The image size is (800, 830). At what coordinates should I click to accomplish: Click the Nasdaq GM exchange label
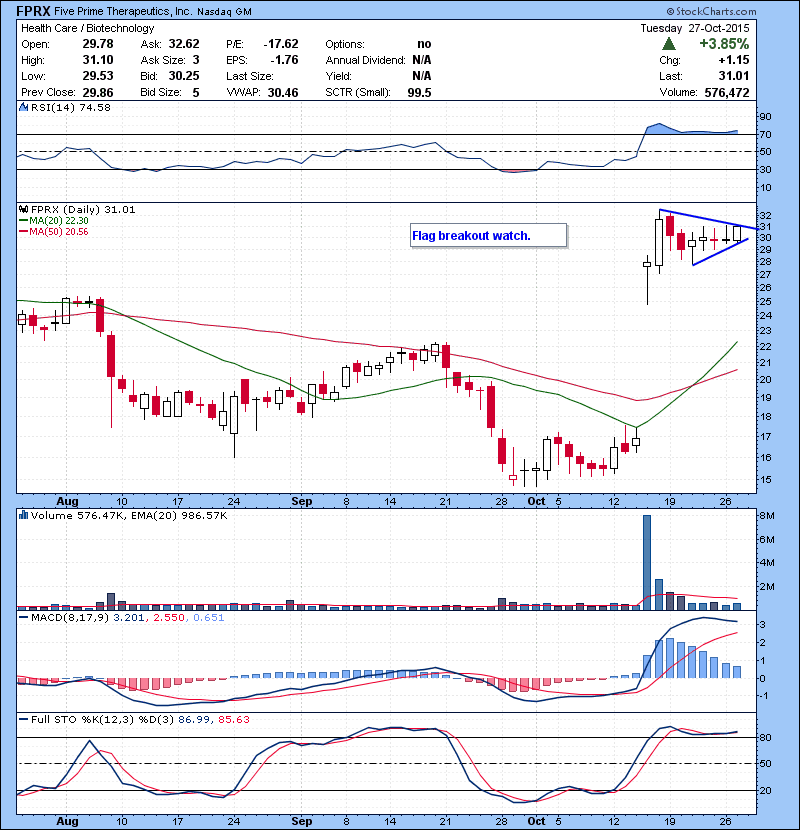click(224, 12)
